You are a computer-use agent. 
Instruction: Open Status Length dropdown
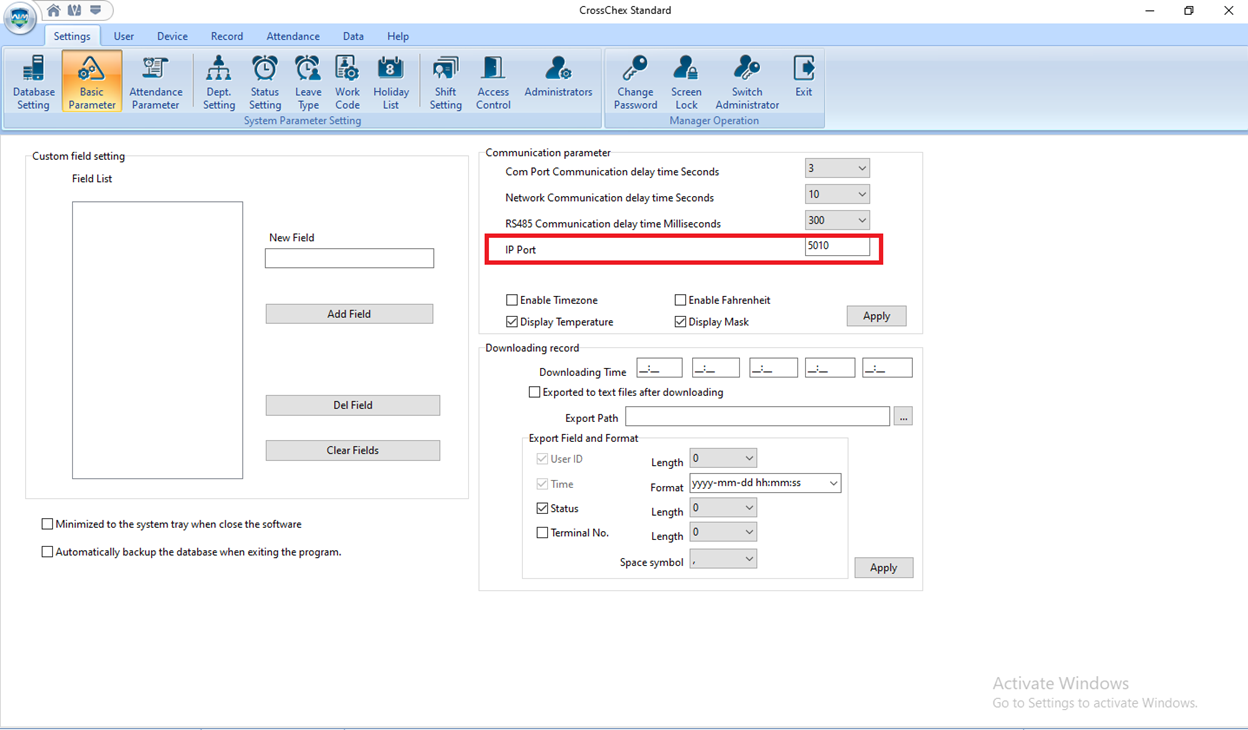(723, 508)
